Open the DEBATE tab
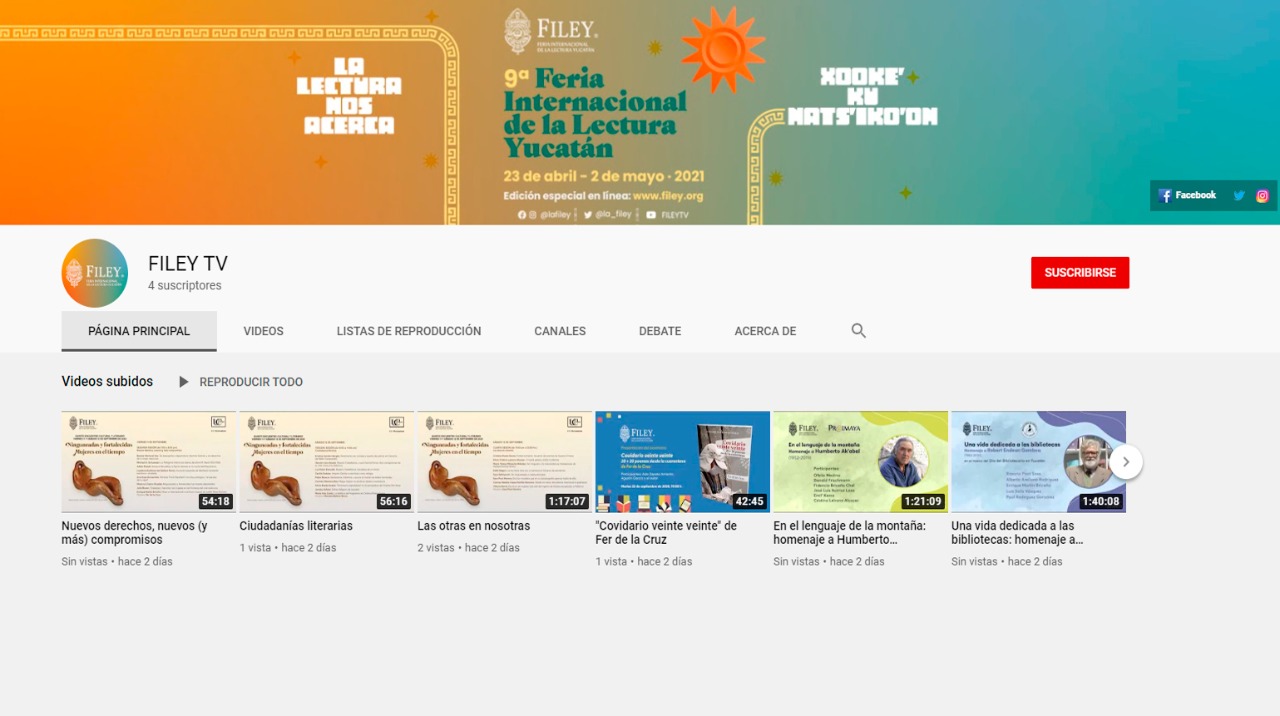The height and width of the screenshot is (716, 1280). coord(660,331)
